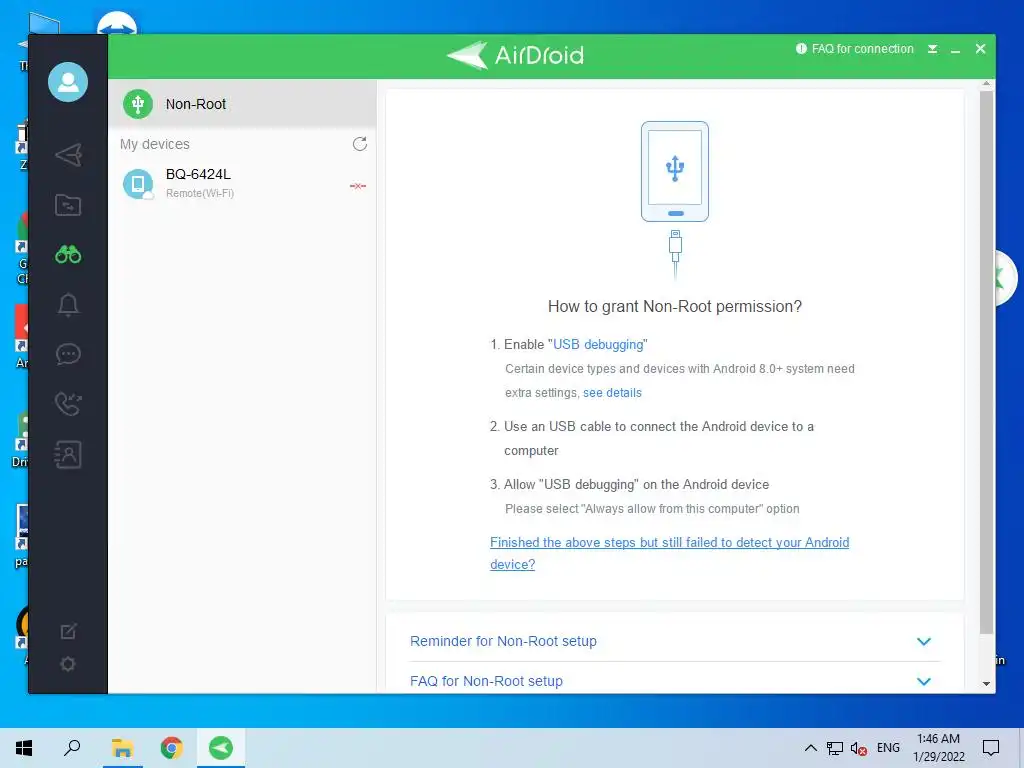This screenshot has width=1024, height=768.
Task: Click the network icon in system tray
Action: (835, 748)
